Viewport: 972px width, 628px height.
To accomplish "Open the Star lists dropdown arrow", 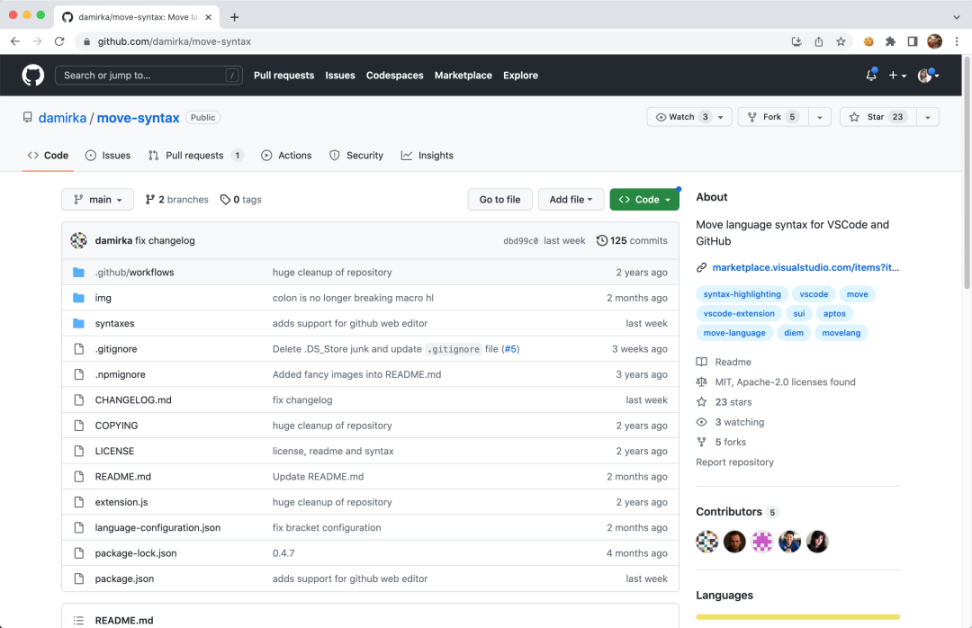I will tap(928, 117).
